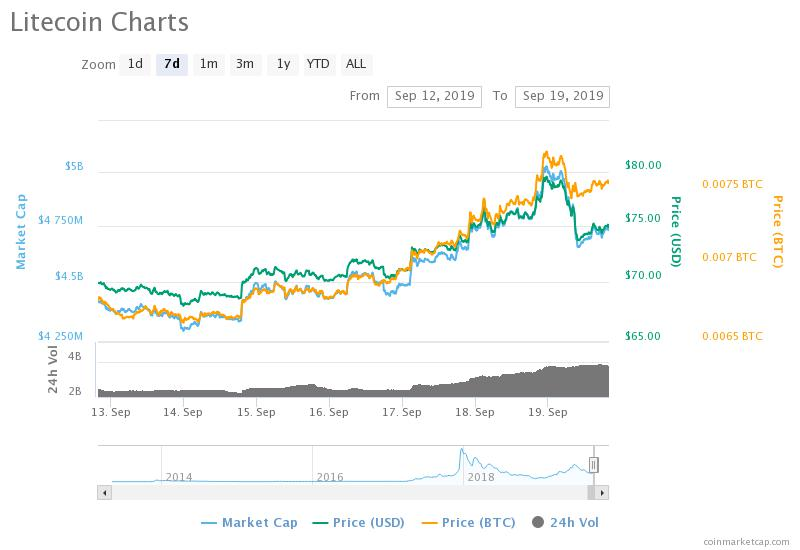This screenshot has width=800, height=550.
Task: Click the $4.5B market cap label
Action: (x=69, y=276)
